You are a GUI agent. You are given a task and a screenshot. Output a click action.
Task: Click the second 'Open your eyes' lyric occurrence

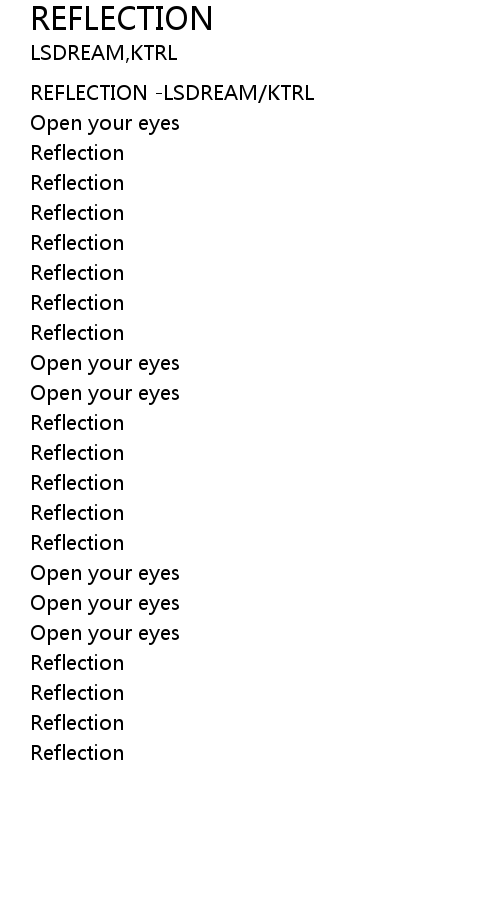click(105, 363)
